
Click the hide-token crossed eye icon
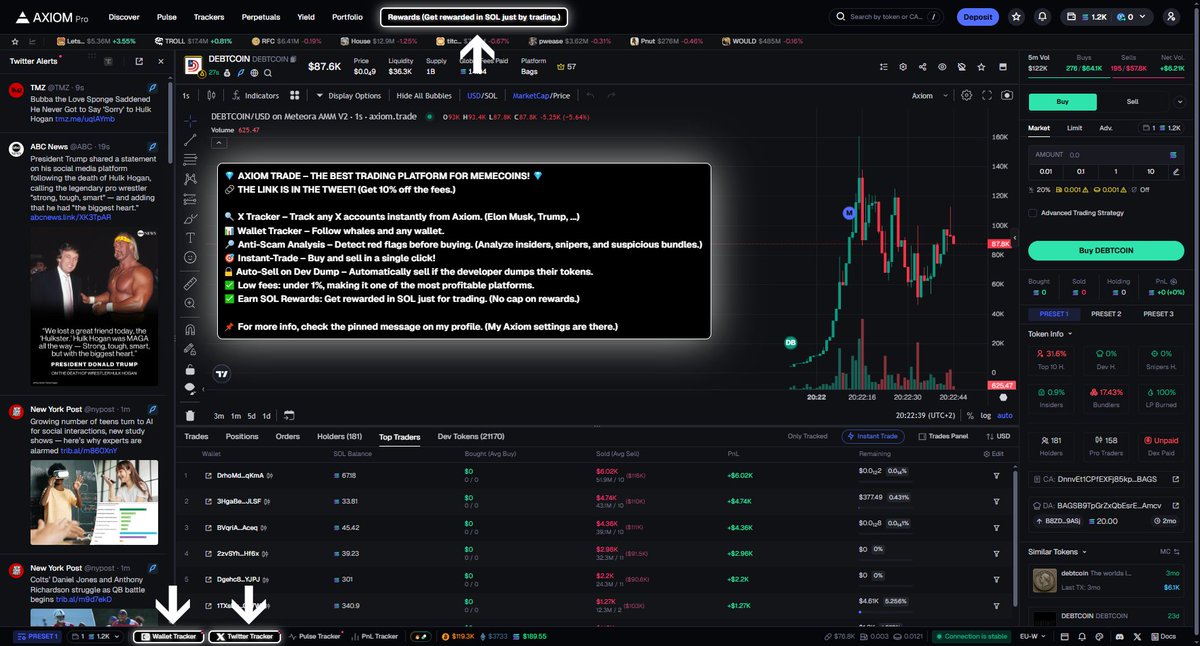(x=960, y=67)
